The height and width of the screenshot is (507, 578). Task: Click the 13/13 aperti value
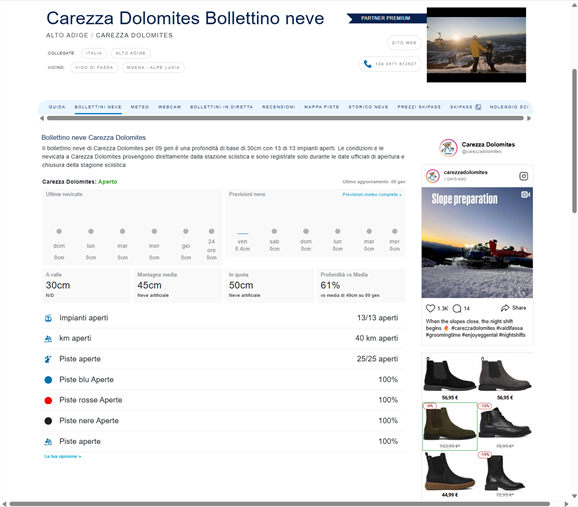[x=377, y=318]
